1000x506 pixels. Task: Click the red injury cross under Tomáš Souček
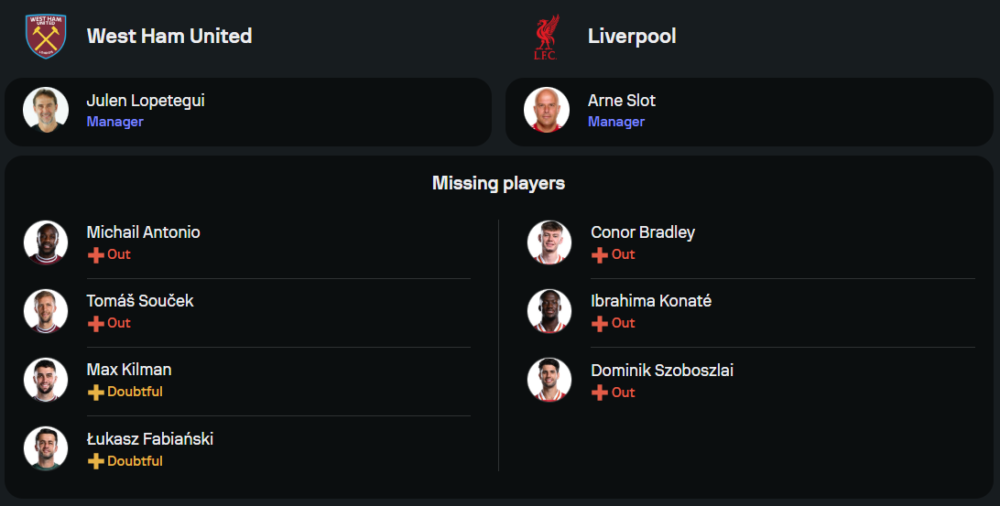(x=96, y=324)
